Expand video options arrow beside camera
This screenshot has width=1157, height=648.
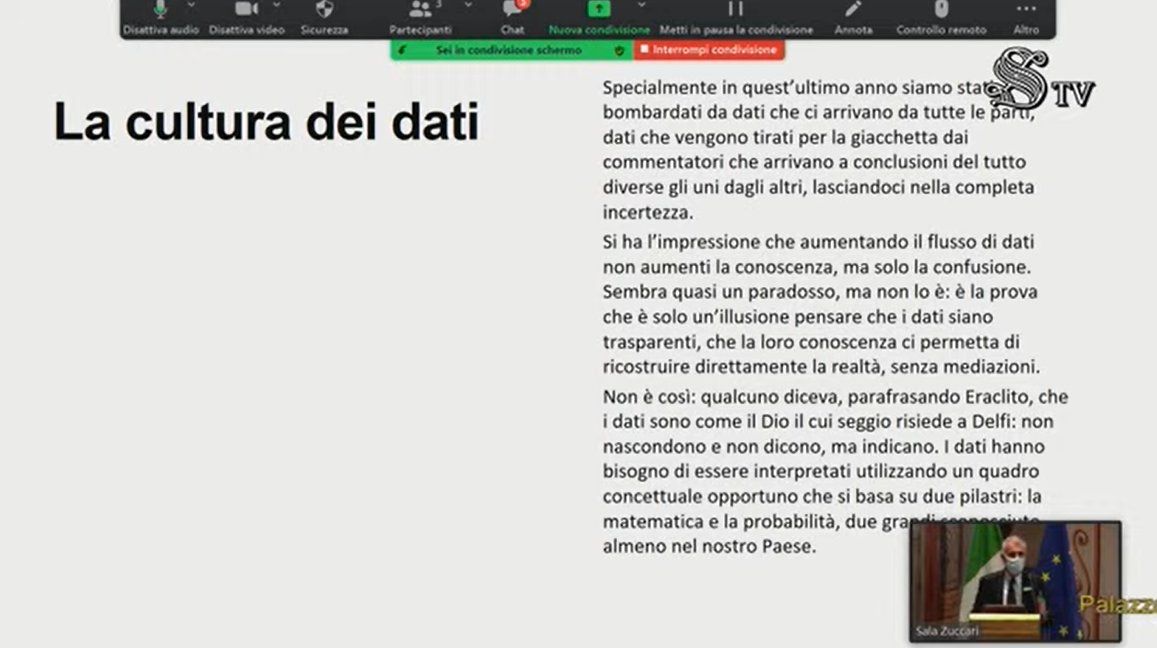pos(276,5)
